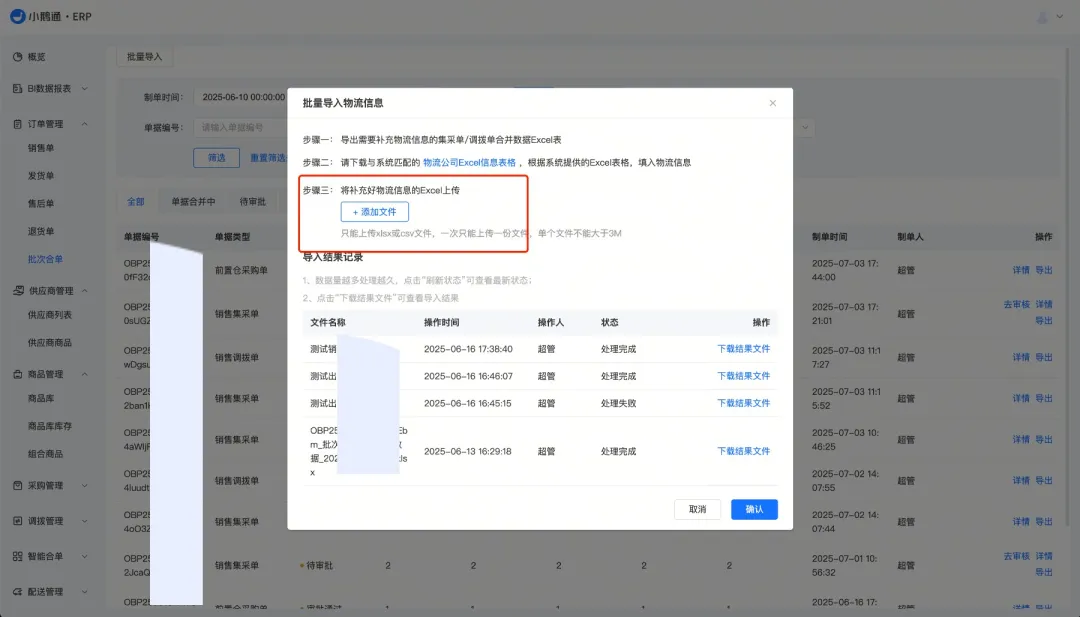Open 退货单 in sidebar

click(41, 231)
